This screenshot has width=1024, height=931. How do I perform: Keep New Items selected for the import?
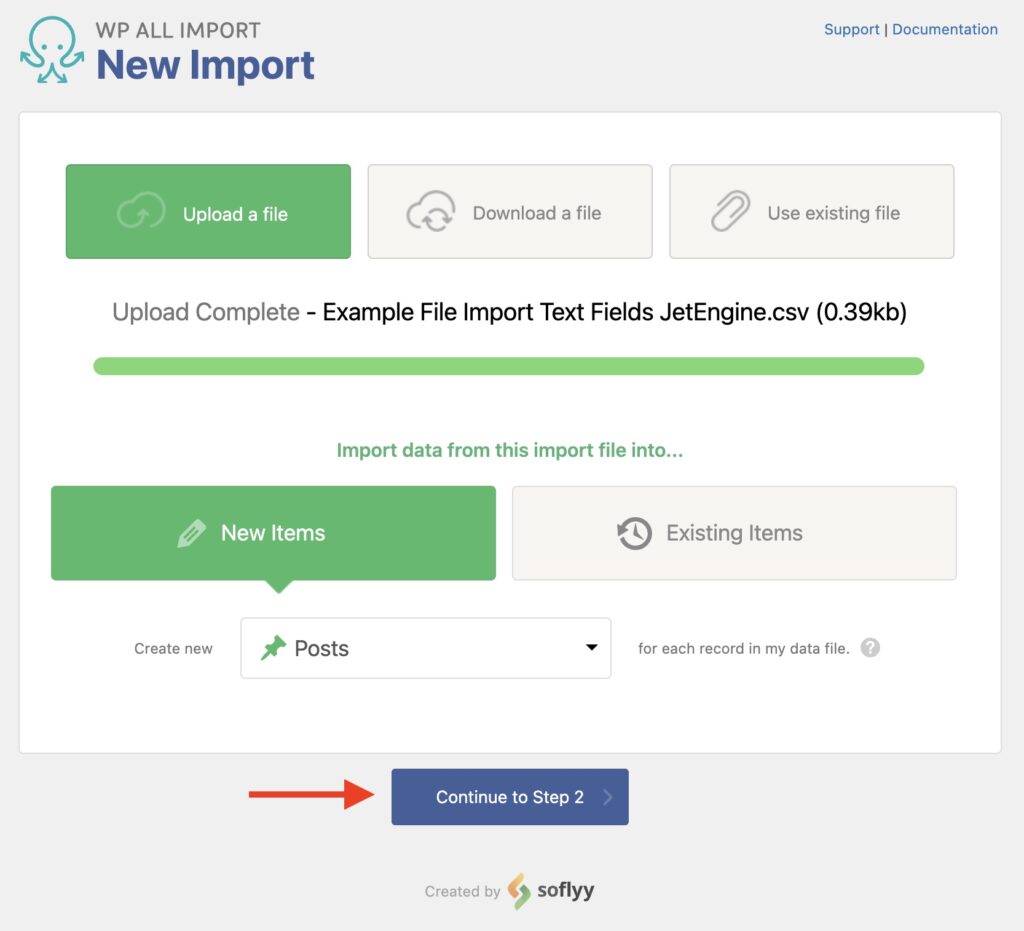[272, 532]
